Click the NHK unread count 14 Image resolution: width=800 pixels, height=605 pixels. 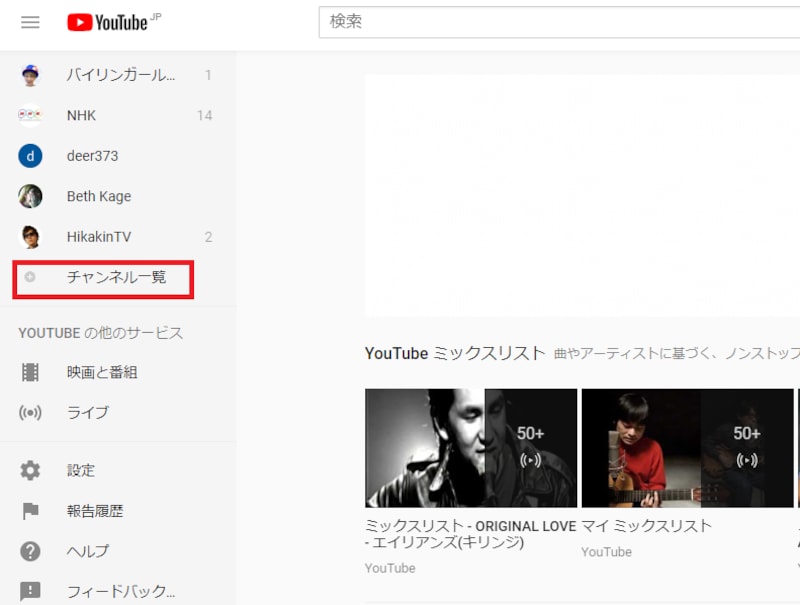(x=205, y=115)
